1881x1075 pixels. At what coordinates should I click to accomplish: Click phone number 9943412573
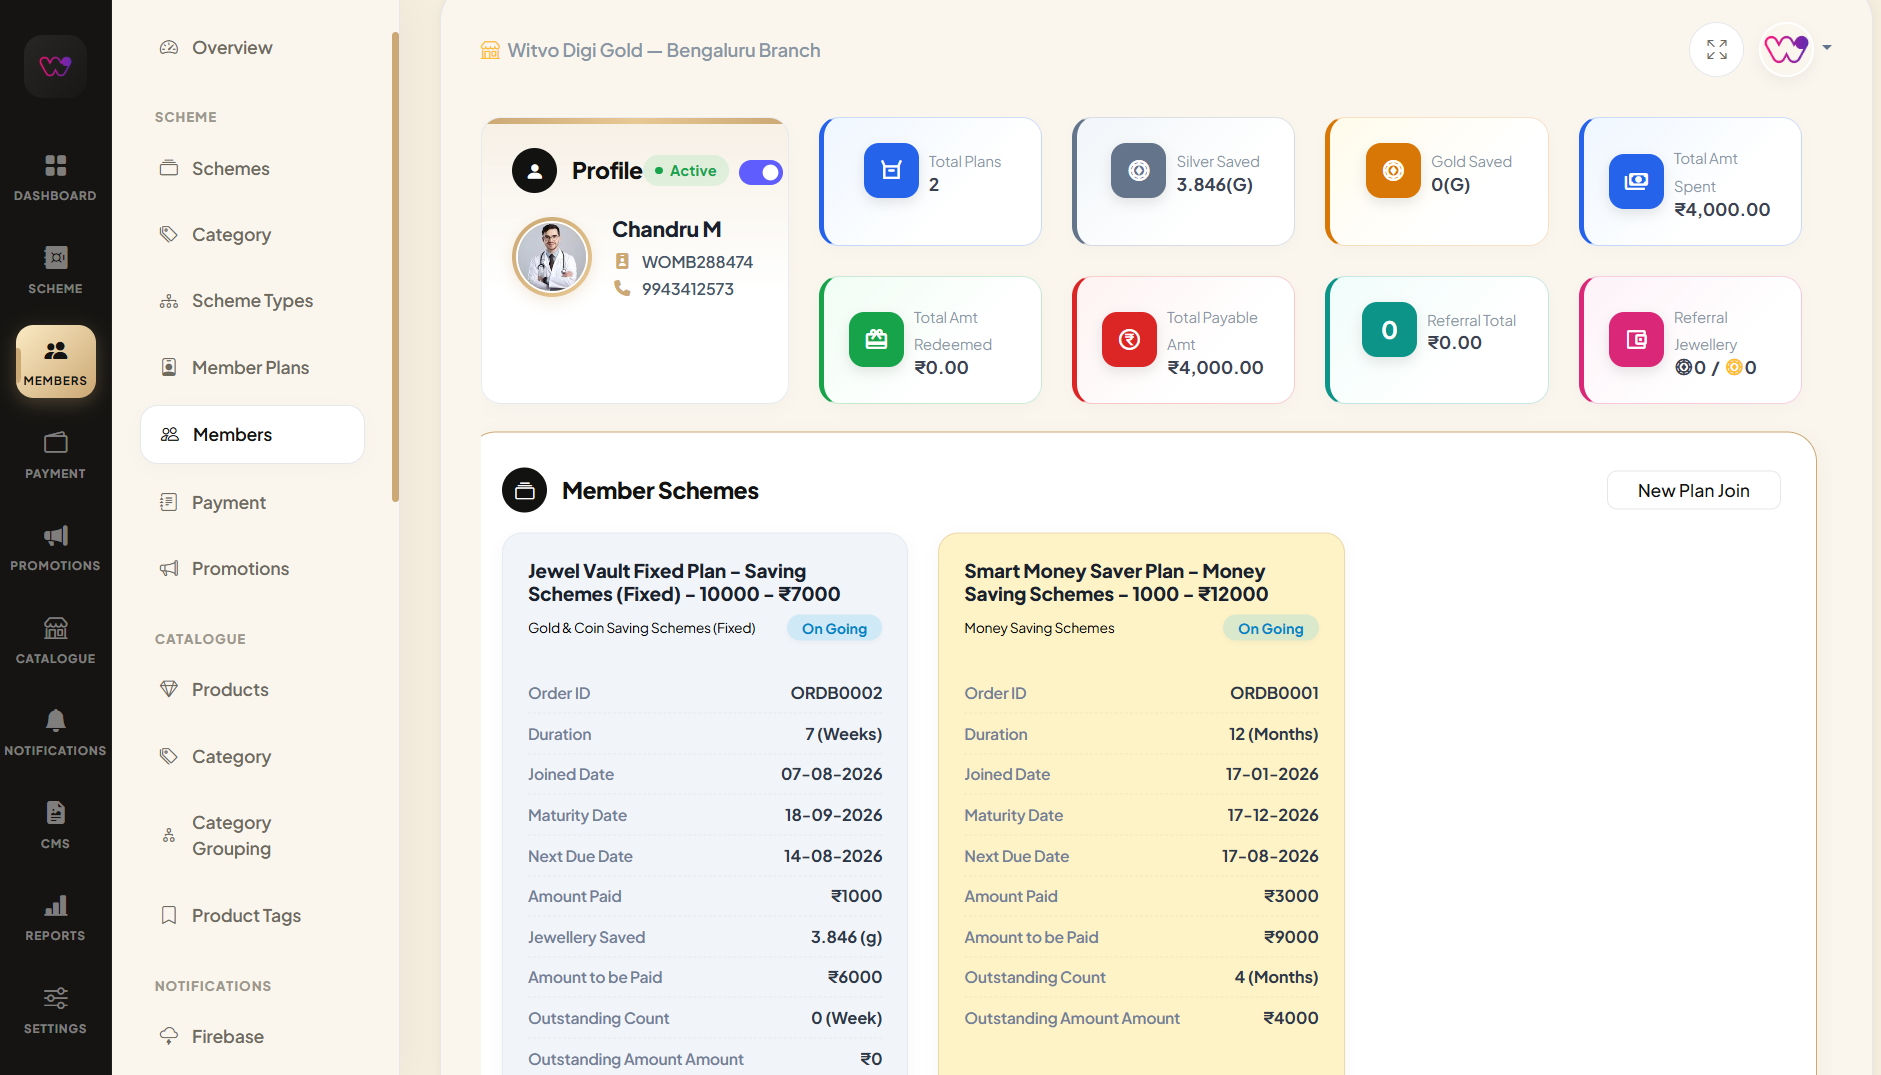coord(687,289)
